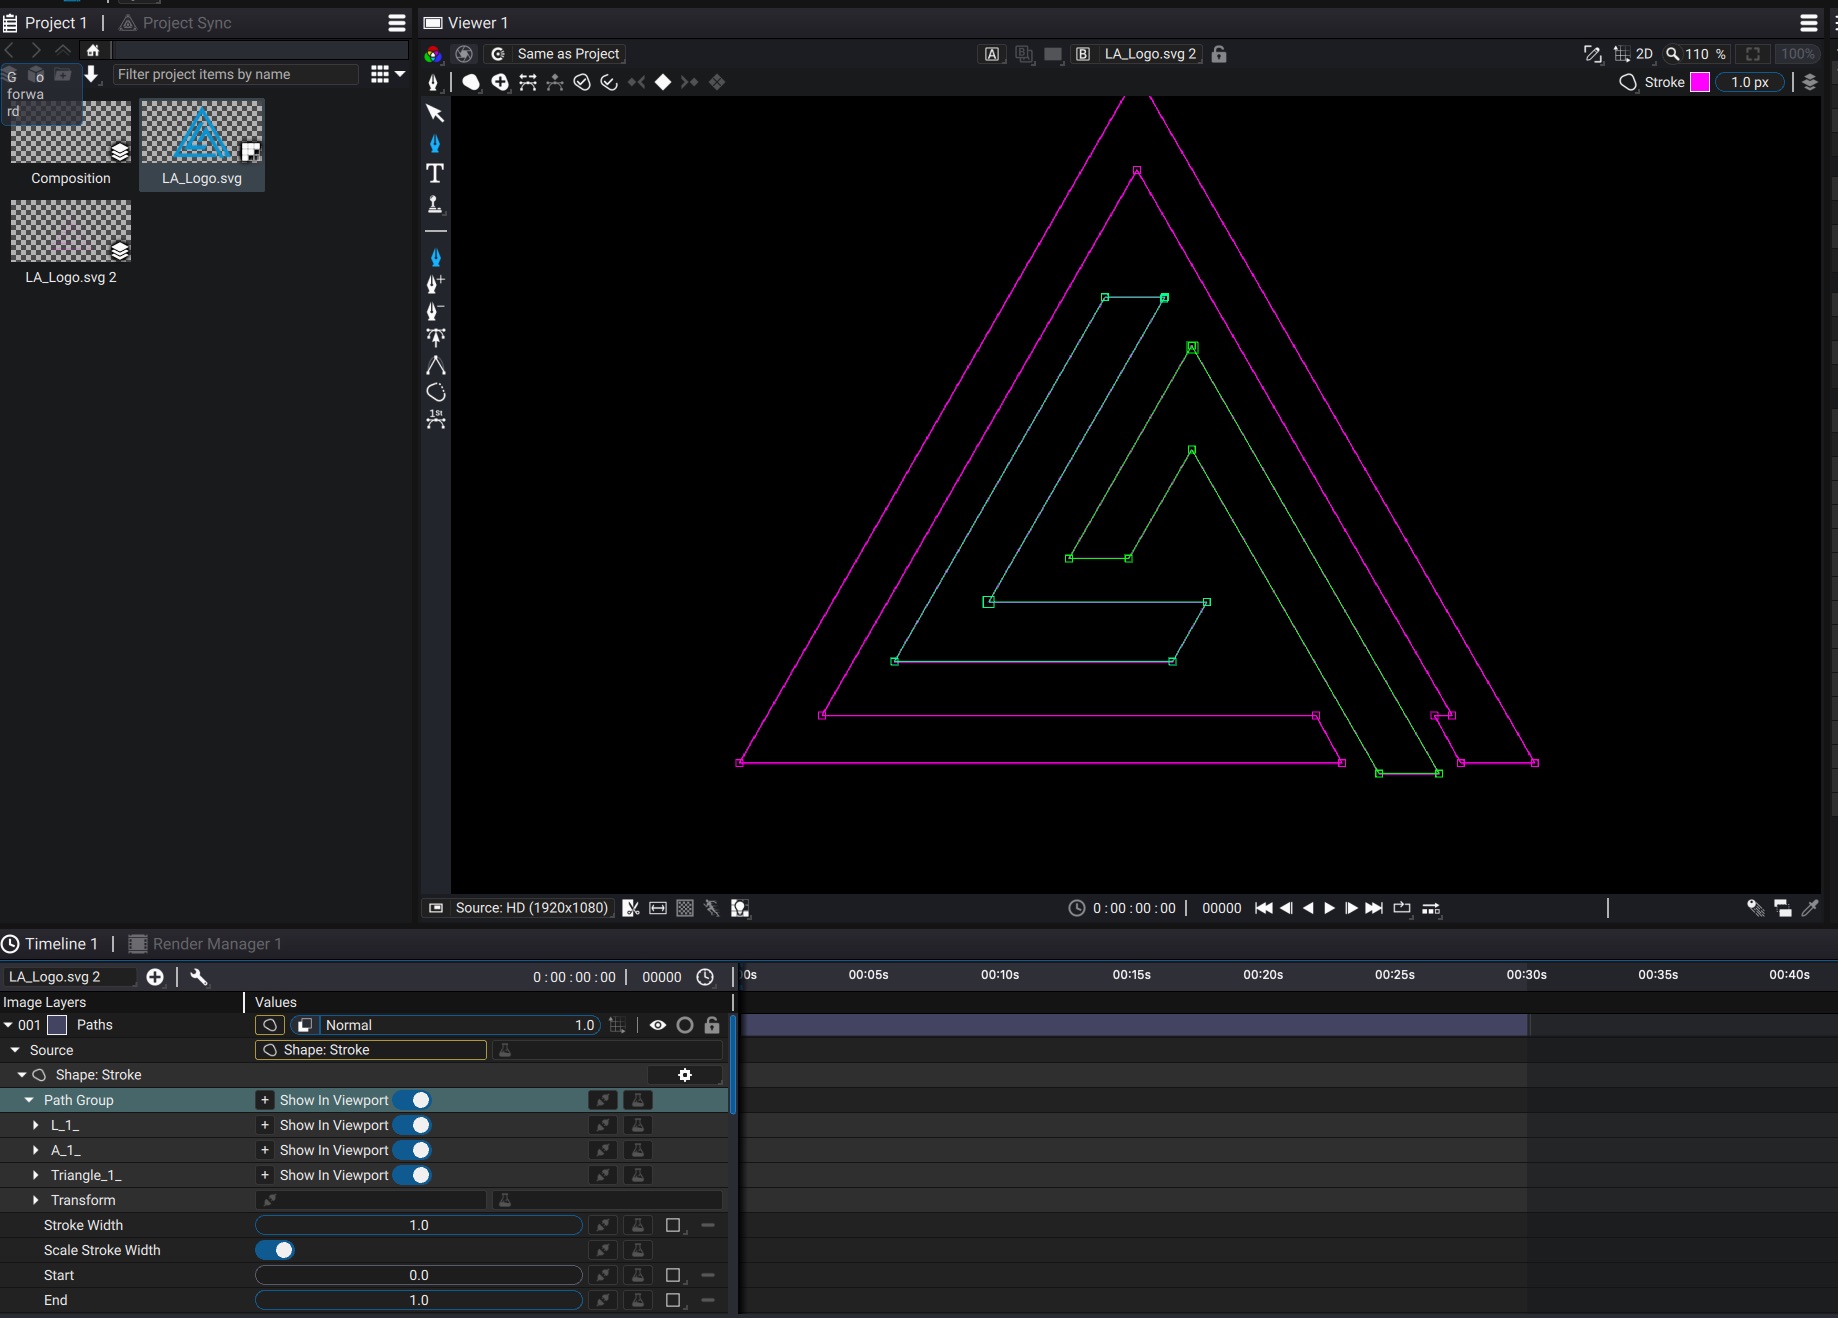Expand the Triangle_1_ path
The height and width of the screenshot is (1318, 1838).
[x=36, y=1175]
